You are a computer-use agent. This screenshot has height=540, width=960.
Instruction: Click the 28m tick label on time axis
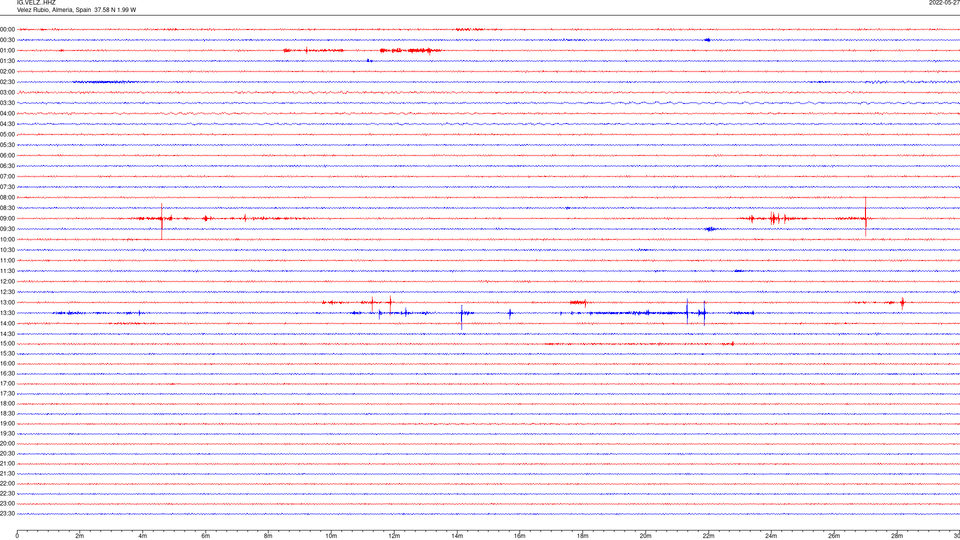(x=897, y=536)
